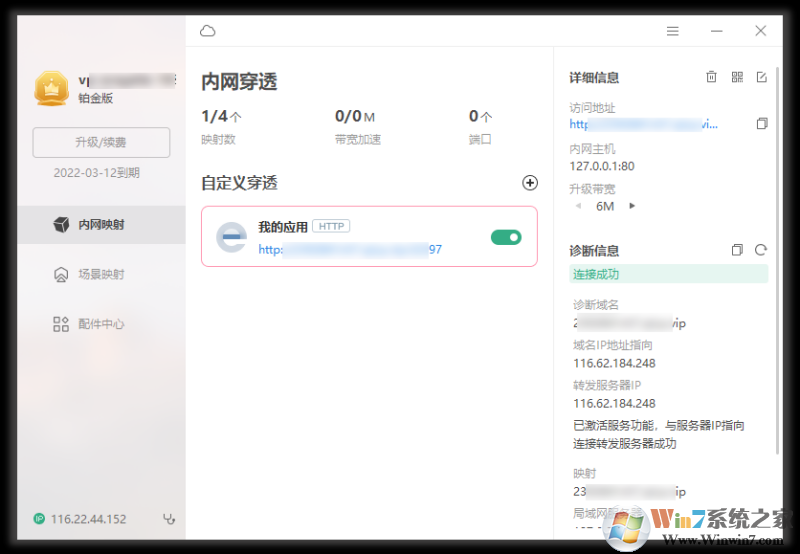Decrease bandwidth with left arrow beside 6M
This screenshot has height=554, width=800.
[577, 206]
